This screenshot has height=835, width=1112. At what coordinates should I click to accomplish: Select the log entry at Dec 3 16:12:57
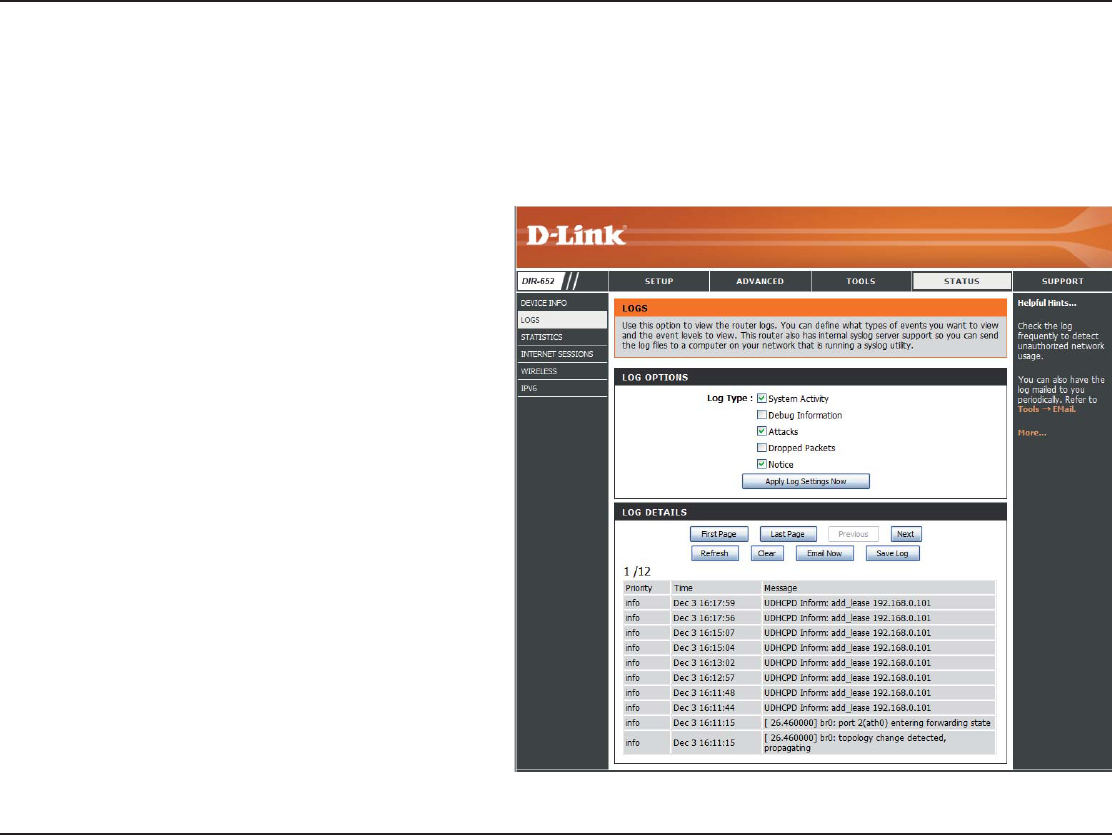coord(809,678)
